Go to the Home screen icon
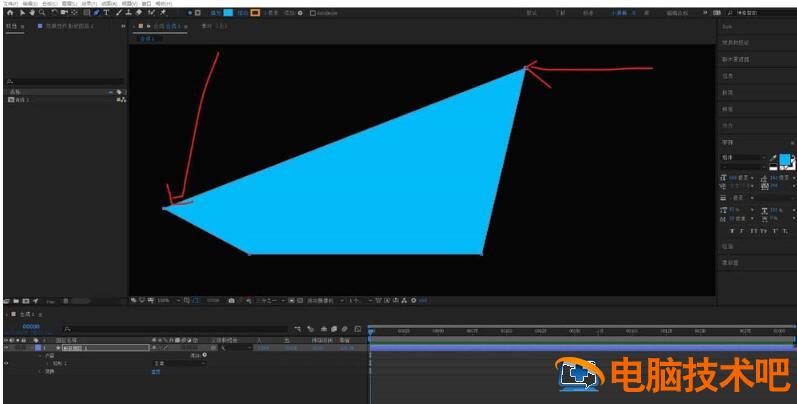 tap(10, 13)
